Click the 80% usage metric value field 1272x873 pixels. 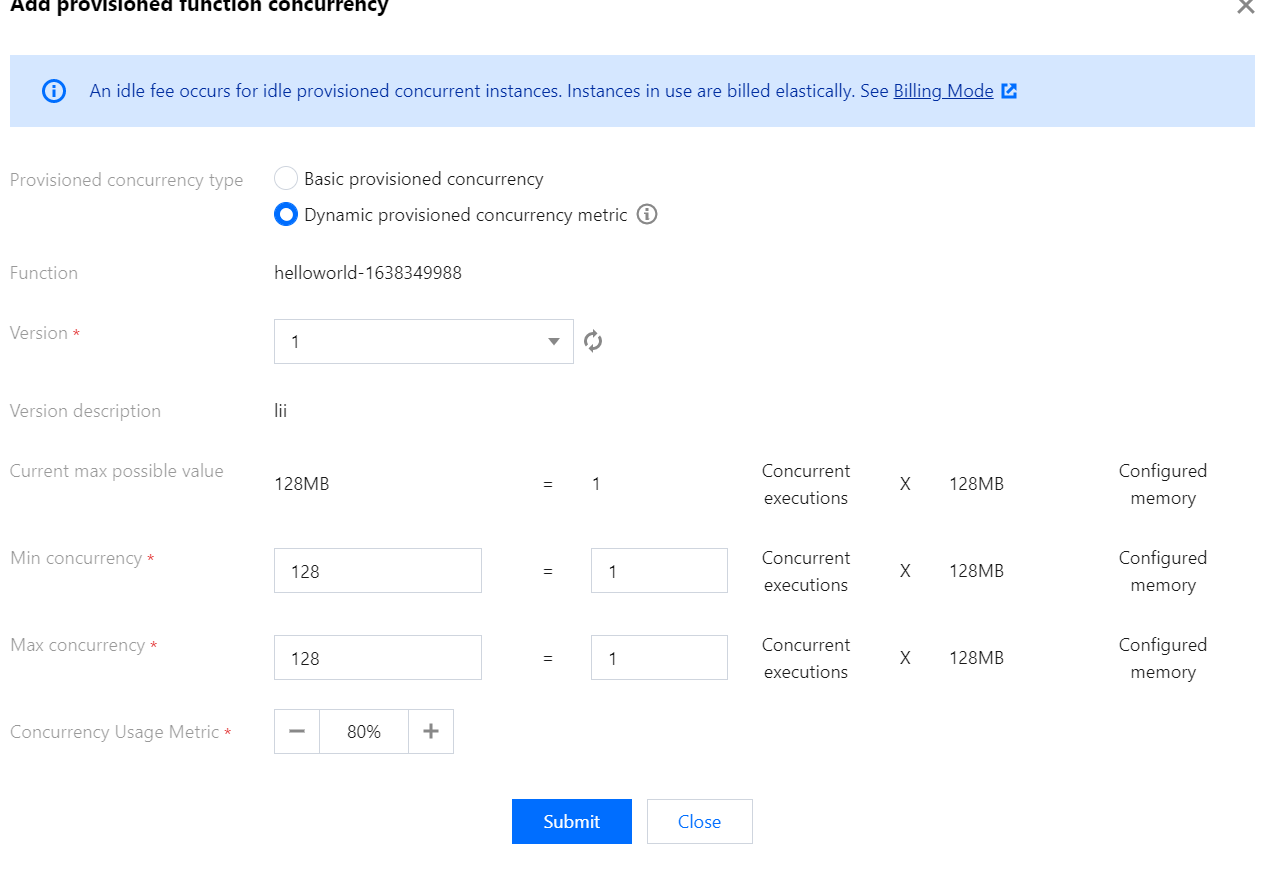coord(364,731)
